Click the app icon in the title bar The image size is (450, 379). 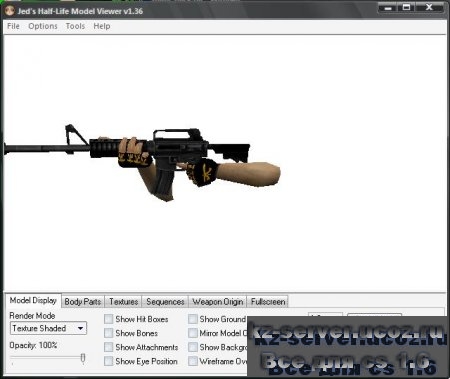pos(9,11)
